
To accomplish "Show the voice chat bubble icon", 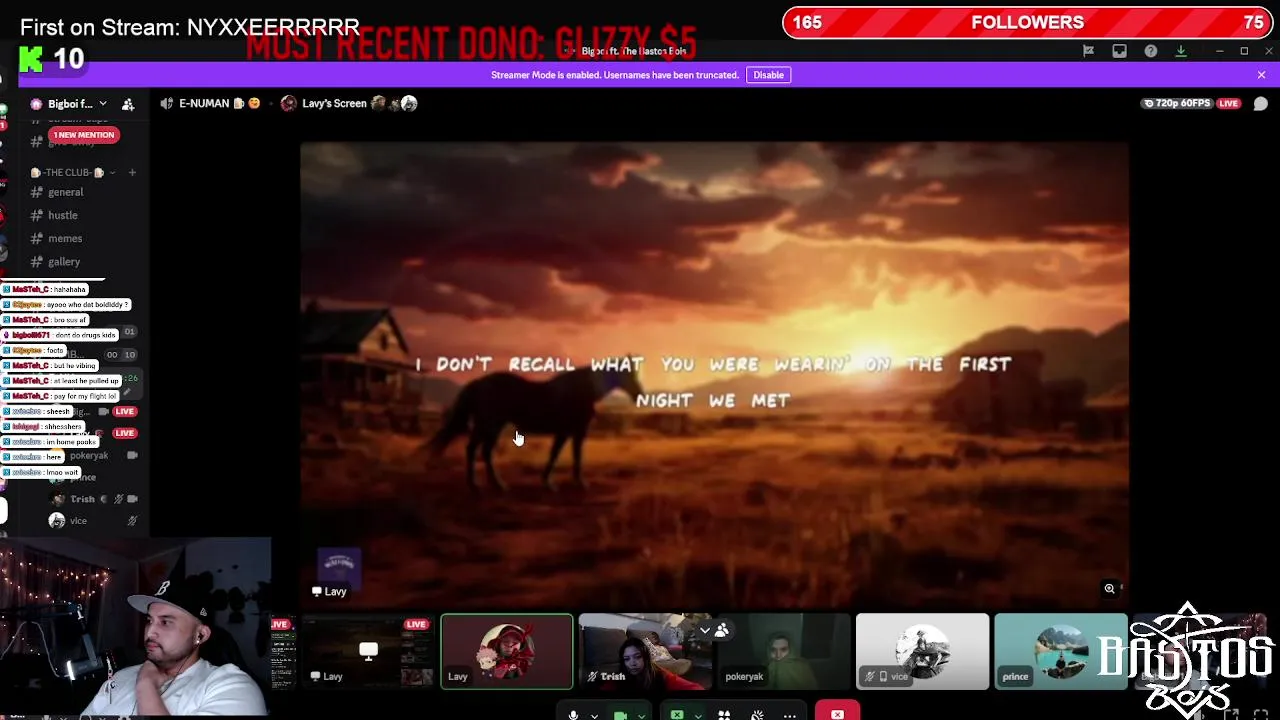I will 1261,104.
